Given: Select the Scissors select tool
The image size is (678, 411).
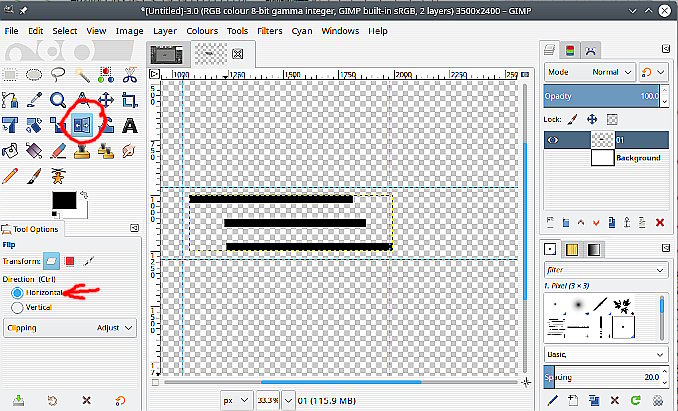Looking at the screenshot, I should 130,74.
